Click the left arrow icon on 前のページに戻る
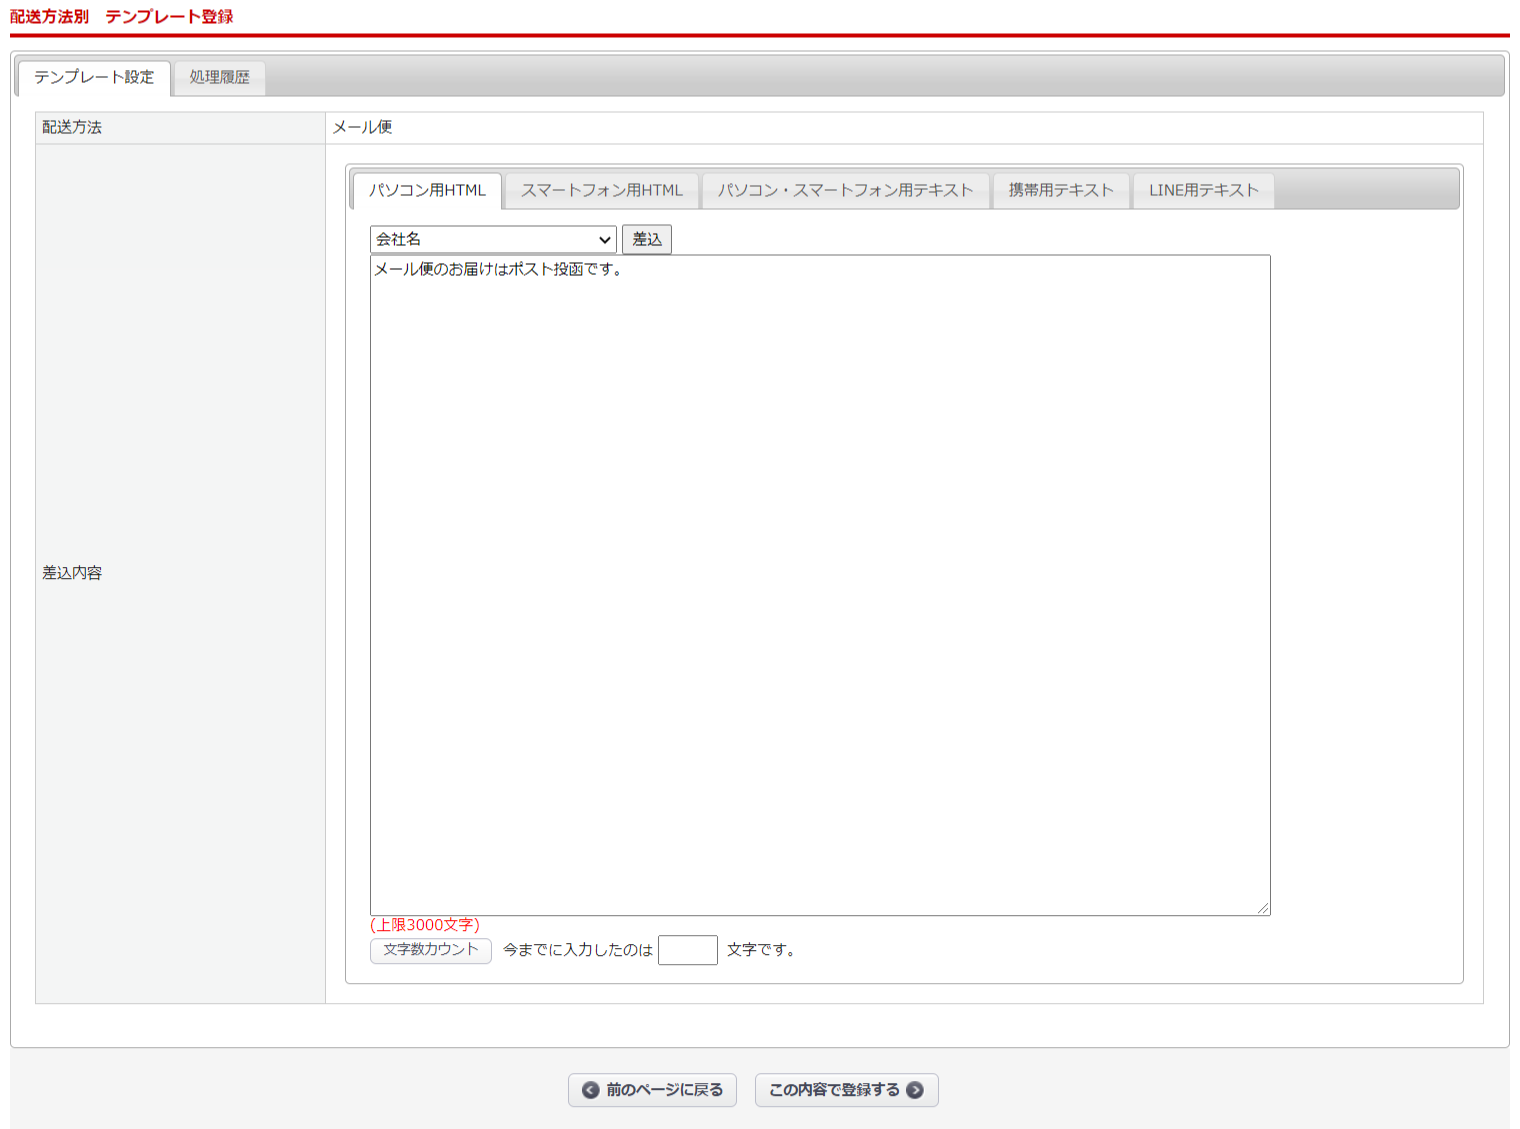Image resolution: width=1520 pixels, height=1129 pixels. (591, 1090)
